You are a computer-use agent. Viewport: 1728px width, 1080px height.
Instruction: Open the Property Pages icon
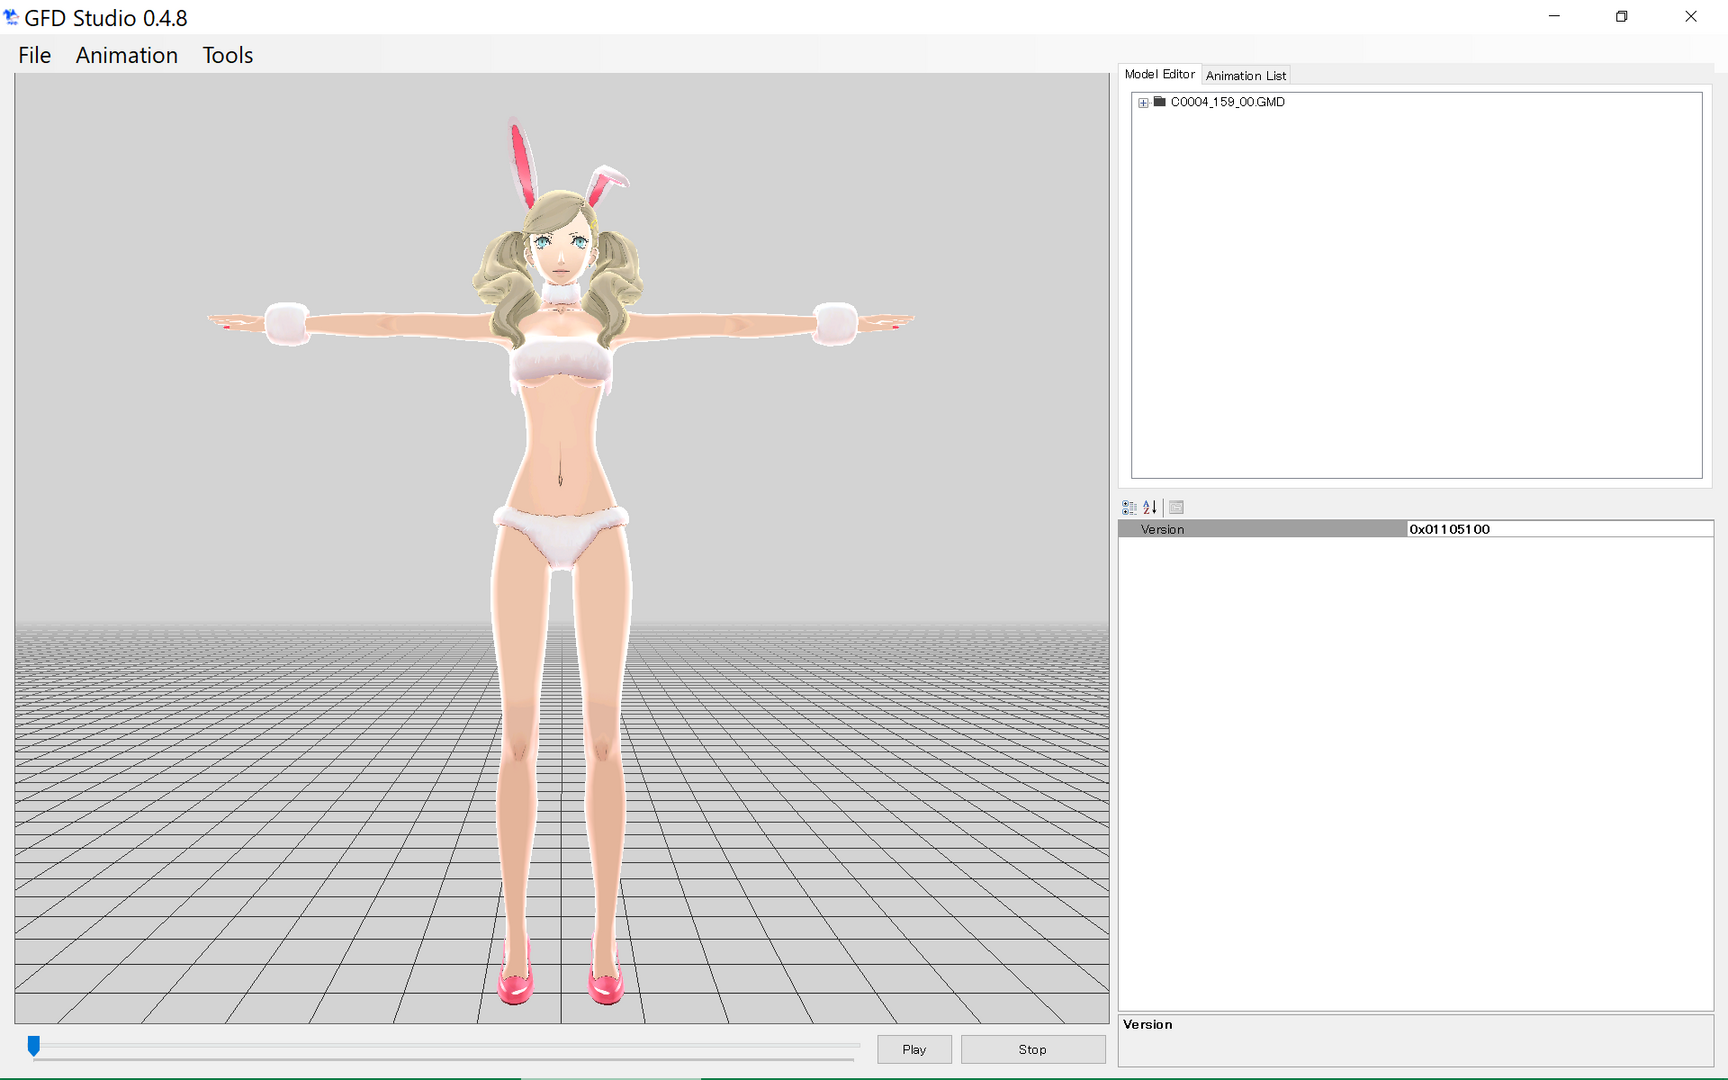coord(1177,507)
